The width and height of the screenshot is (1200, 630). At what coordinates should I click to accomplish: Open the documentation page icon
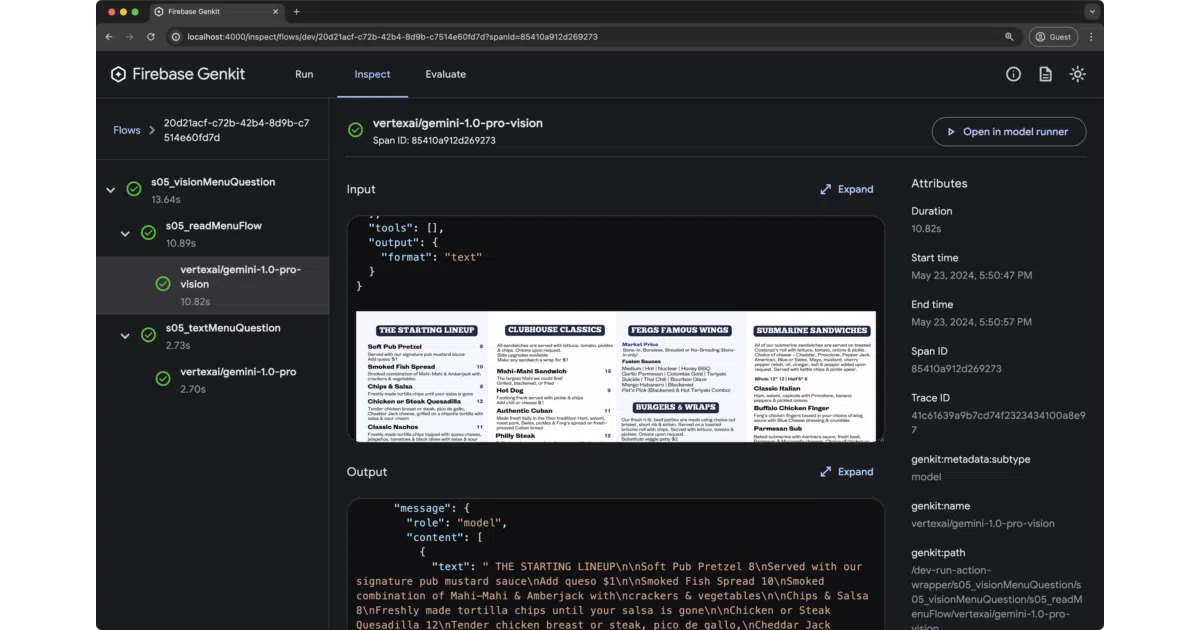[1045, 74]
